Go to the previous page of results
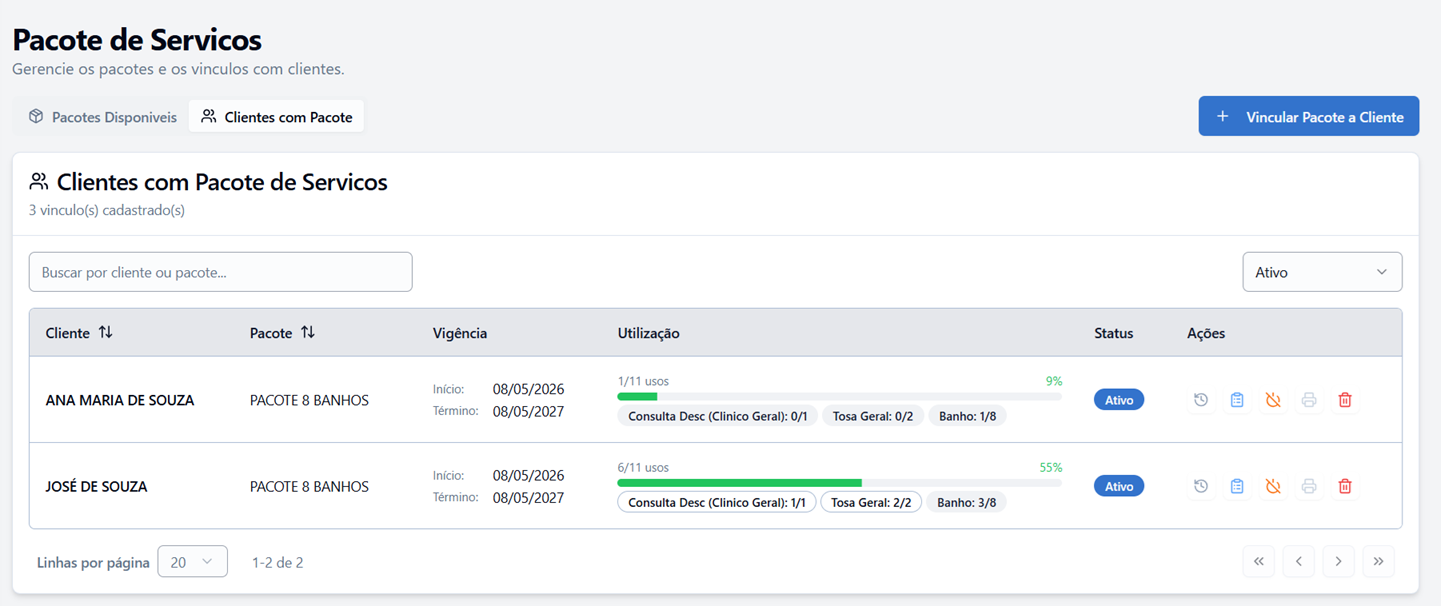Viewport: 1441px width, 606px height. (1299, 561)
